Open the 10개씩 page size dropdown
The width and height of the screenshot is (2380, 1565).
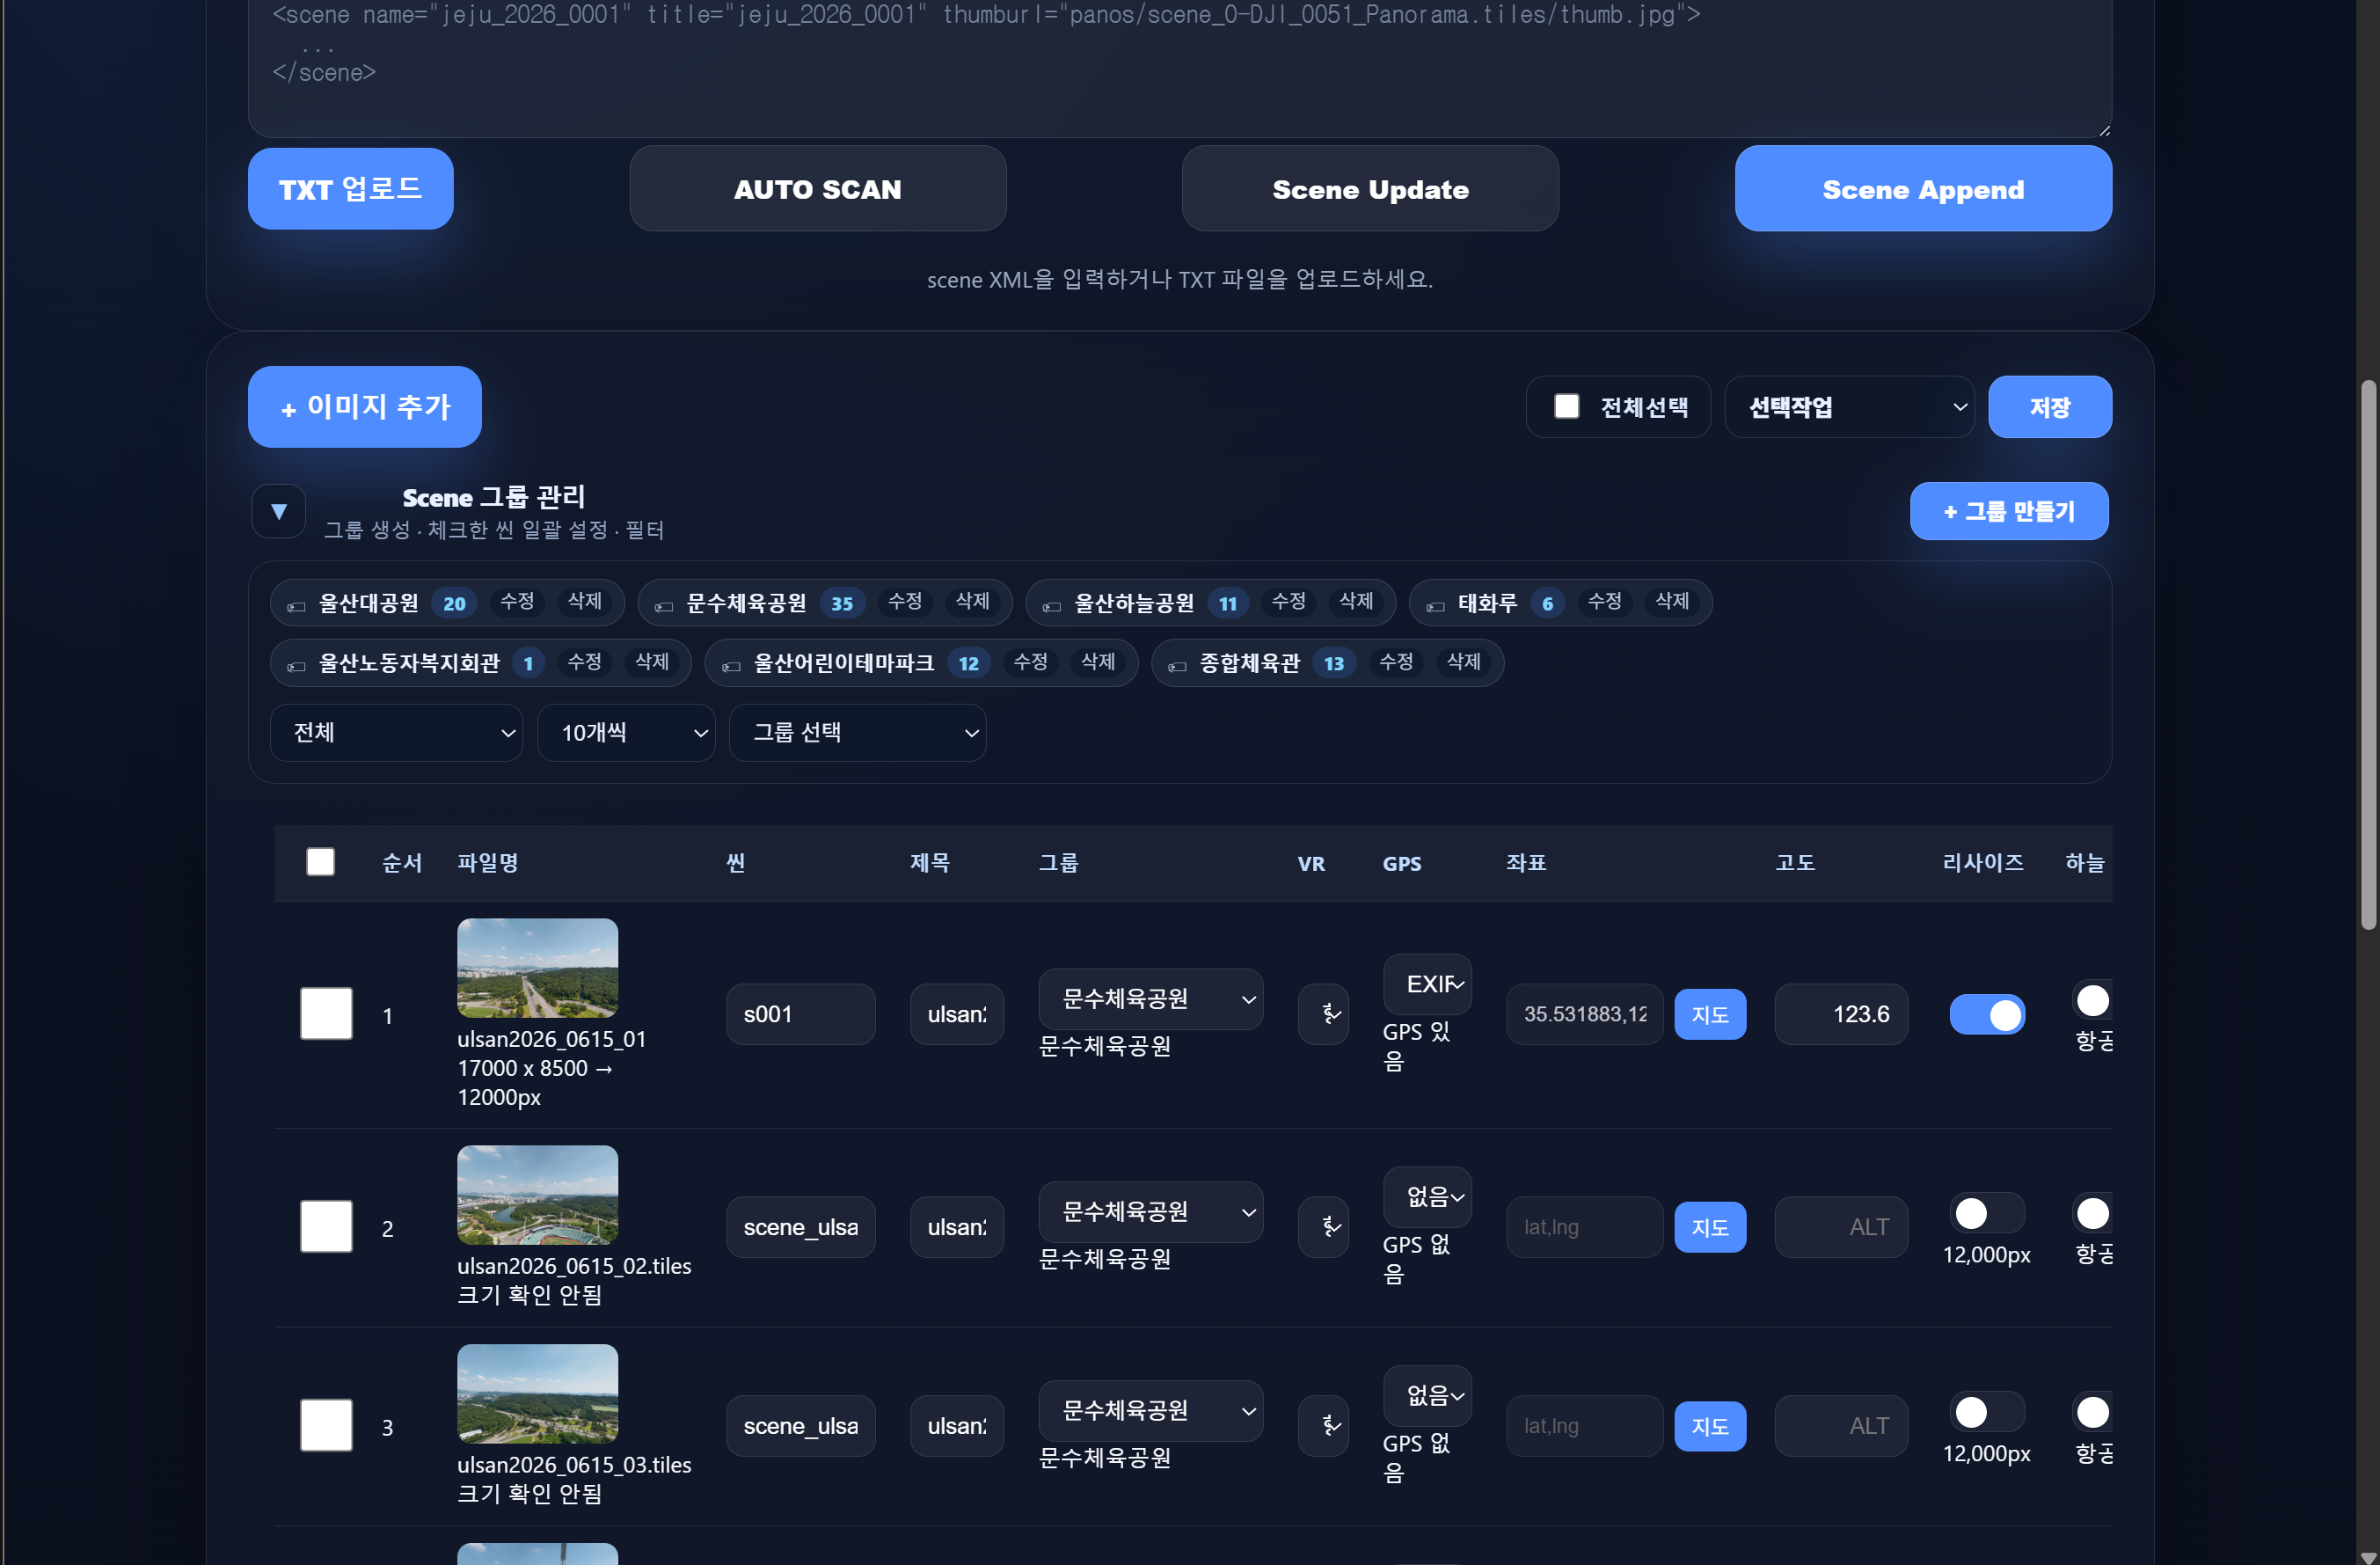(627, 733)
